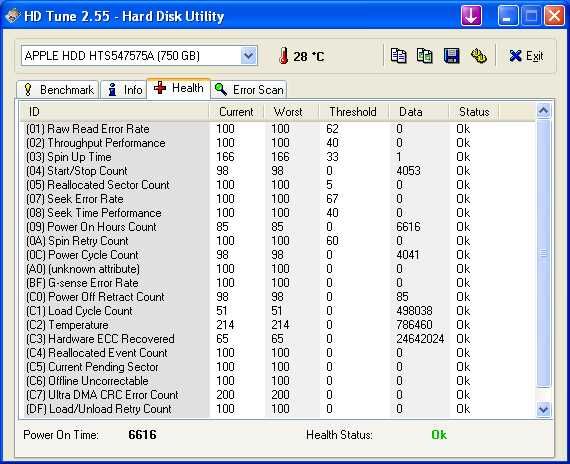
Task: Click the thermometer temperature icon
Action: 284,56
